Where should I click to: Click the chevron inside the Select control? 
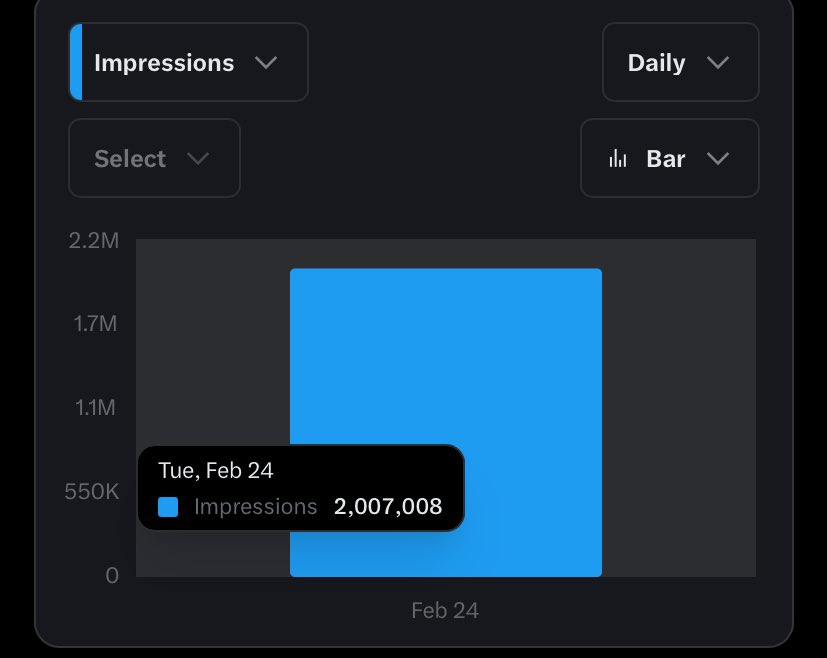click(199, 158)
